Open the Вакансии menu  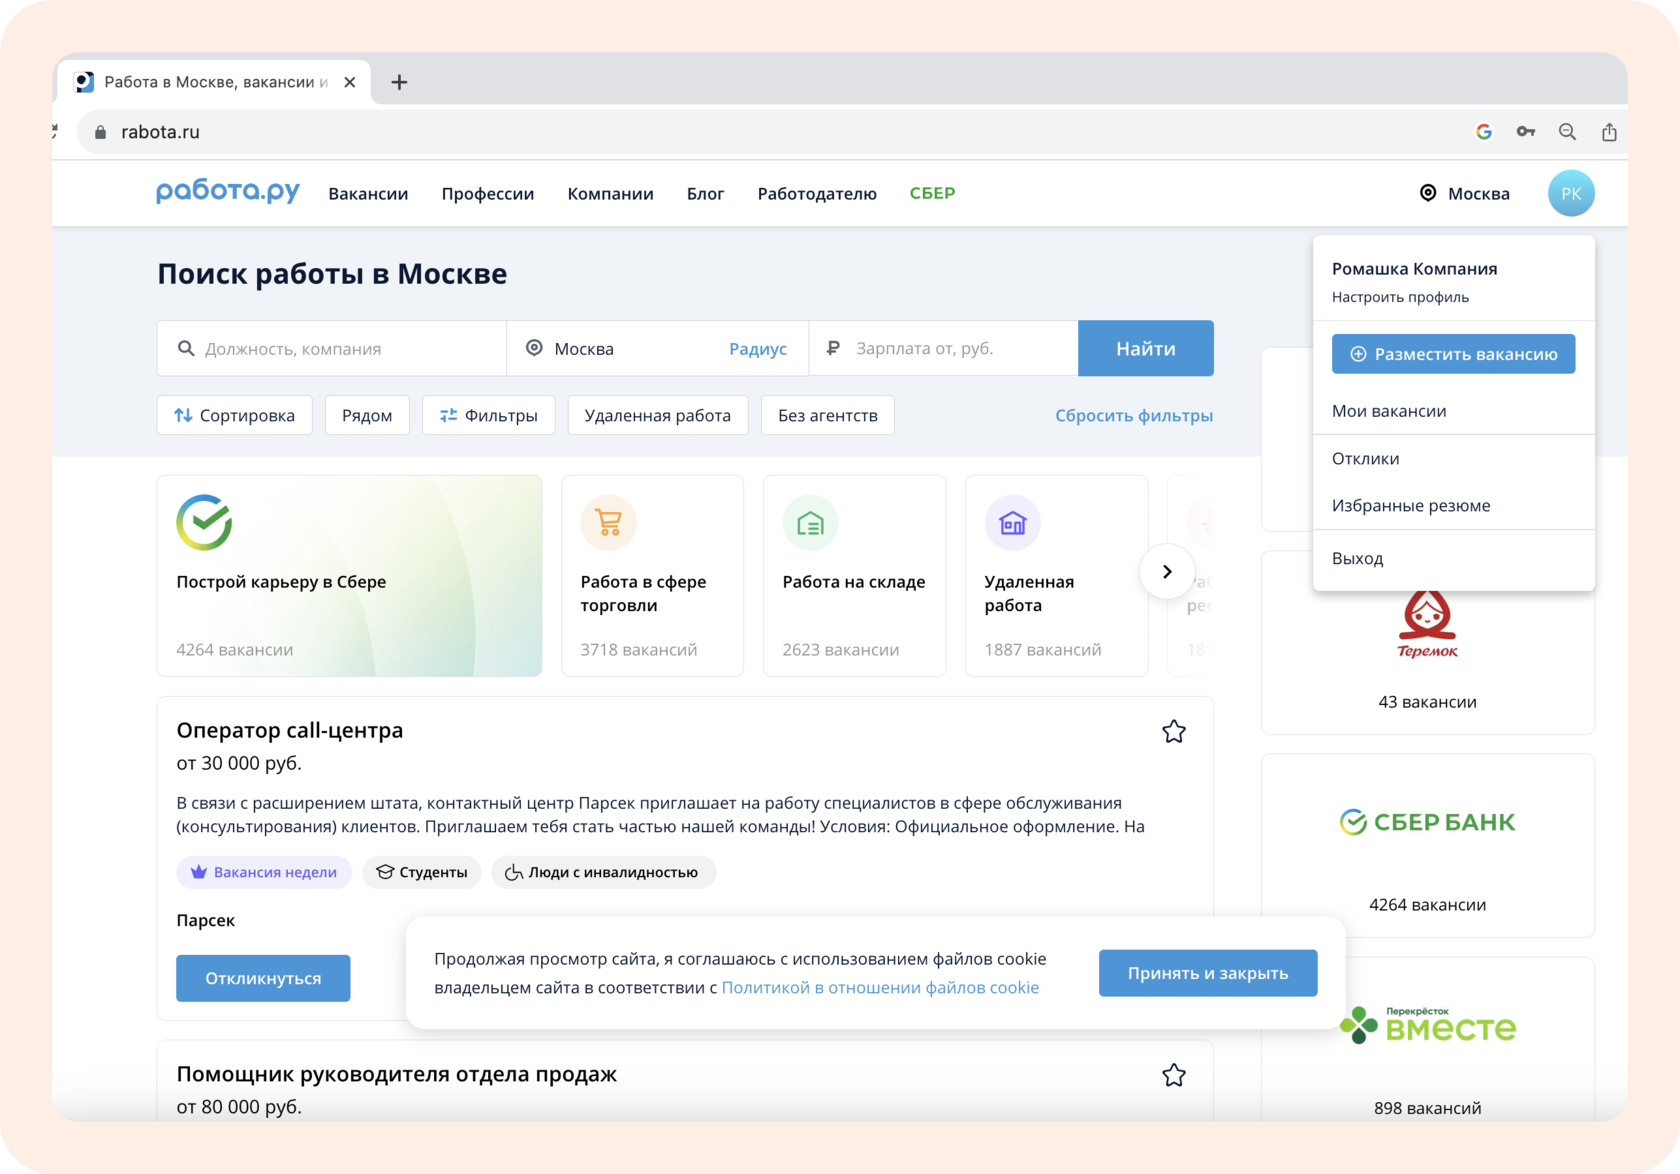[368, 194]
